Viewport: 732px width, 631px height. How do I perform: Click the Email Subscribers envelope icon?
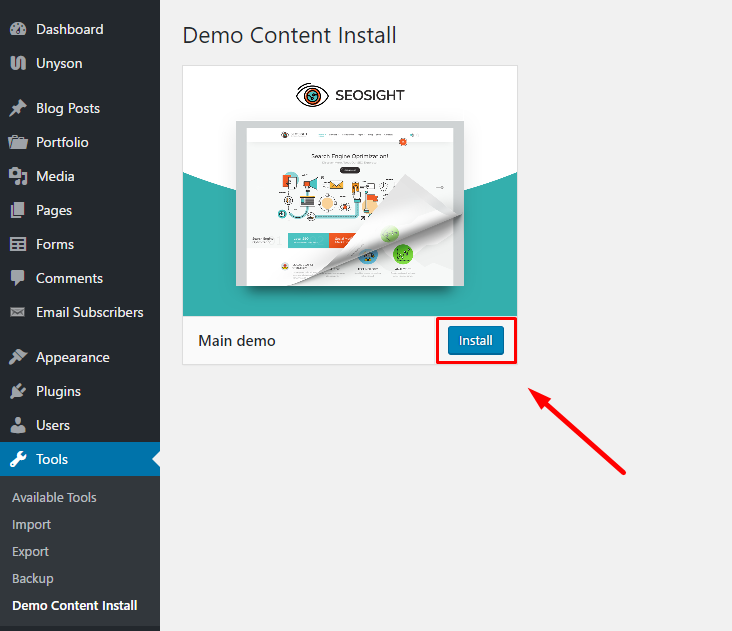[x=18, y=312]
